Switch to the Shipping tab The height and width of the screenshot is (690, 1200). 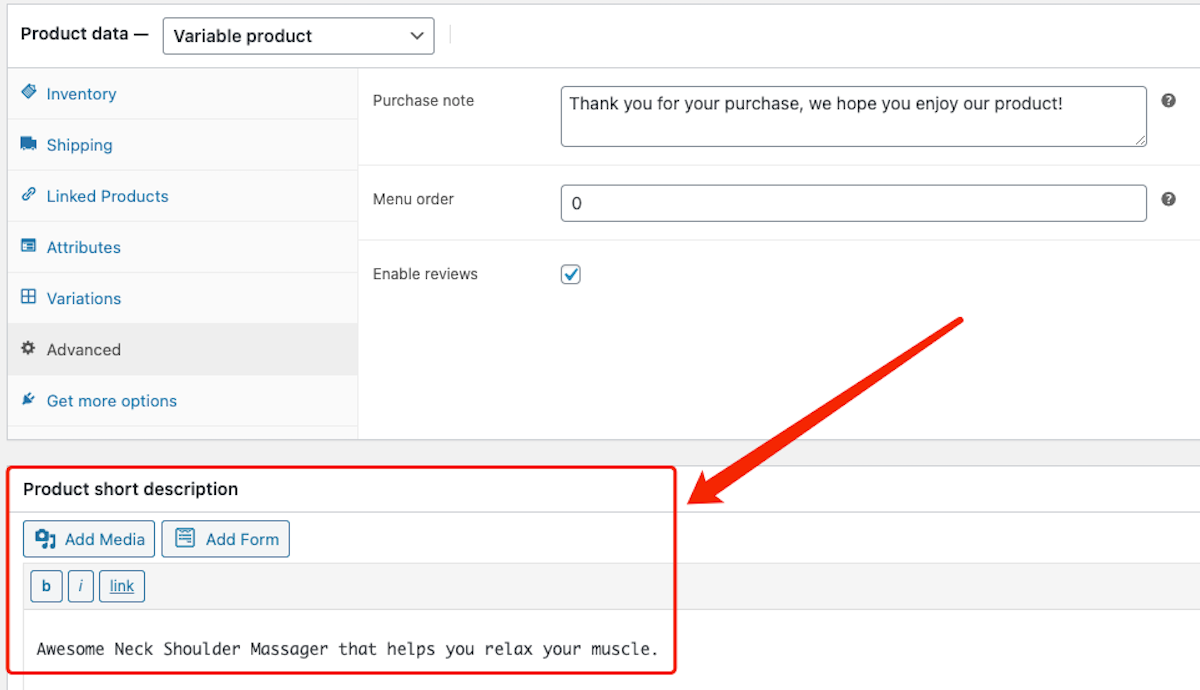(182, 145)
